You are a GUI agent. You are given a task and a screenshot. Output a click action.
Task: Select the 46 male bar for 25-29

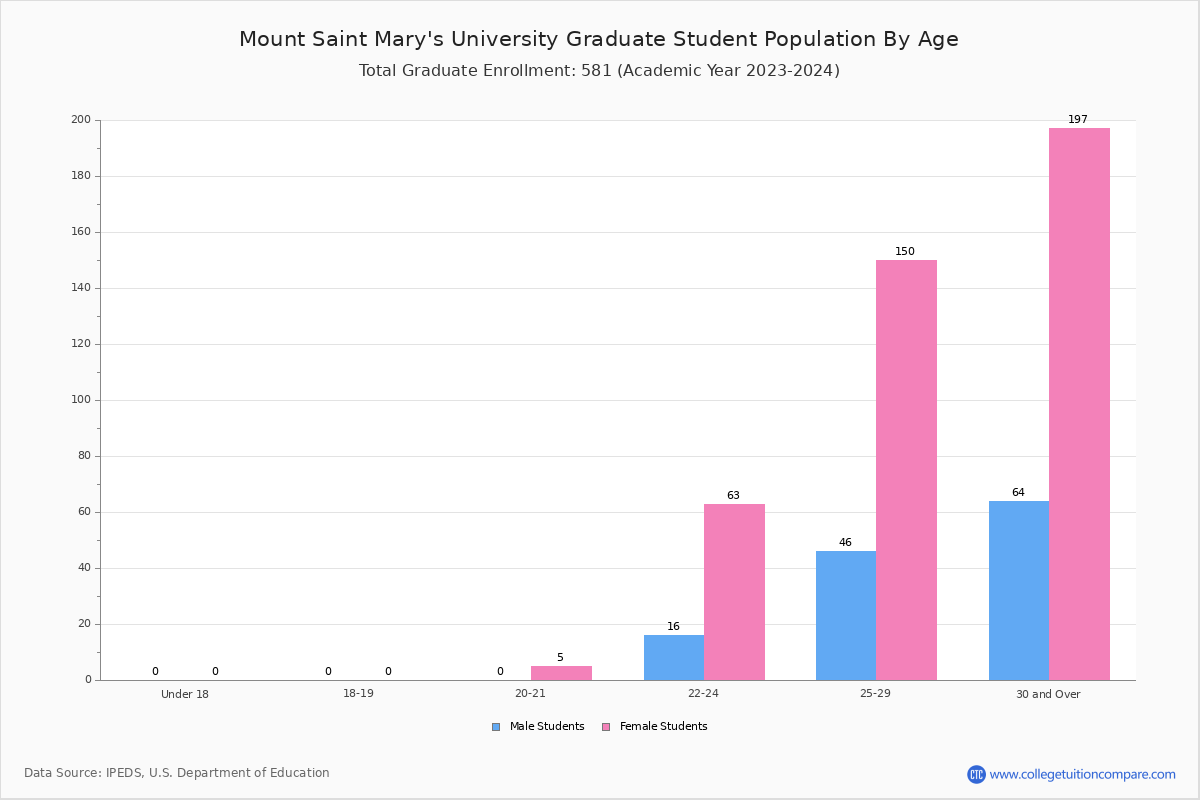846,616
